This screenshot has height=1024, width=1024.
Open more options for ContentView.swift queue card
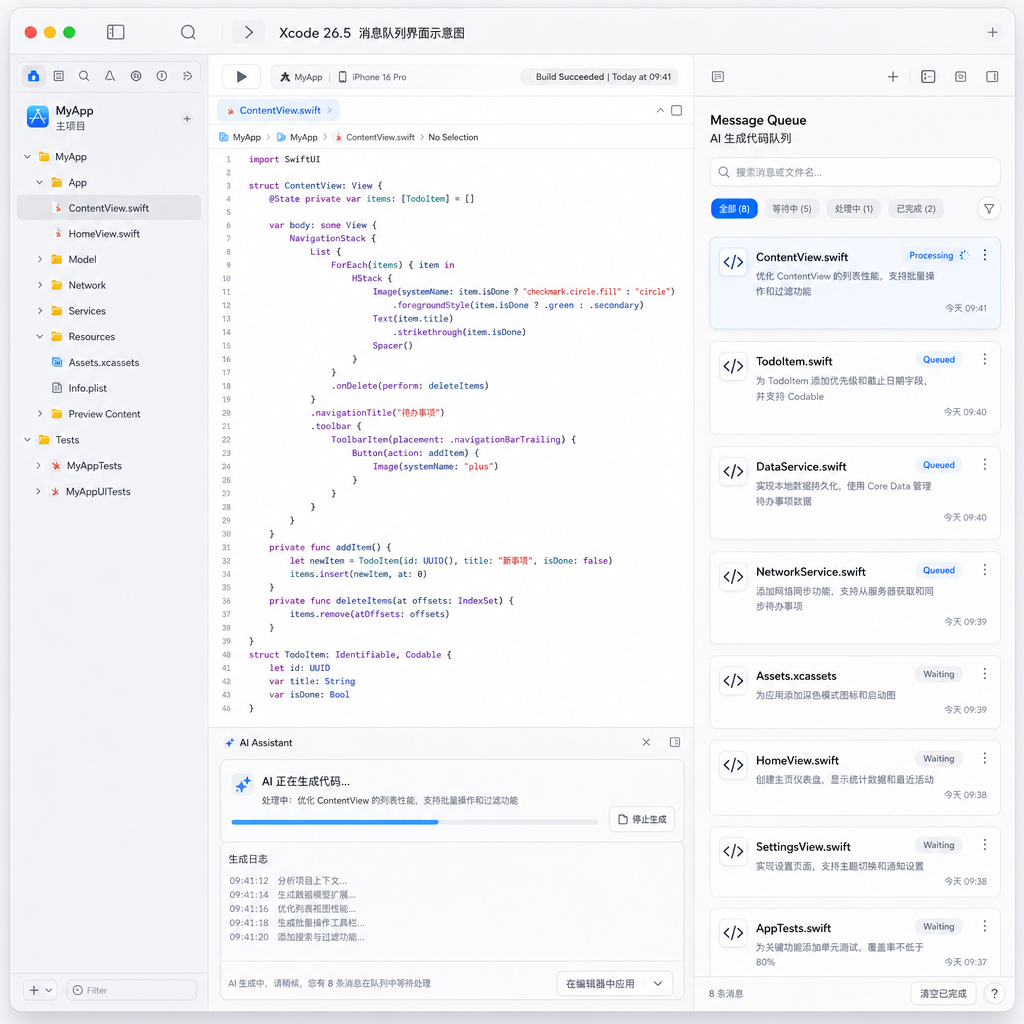click(985, 255)
